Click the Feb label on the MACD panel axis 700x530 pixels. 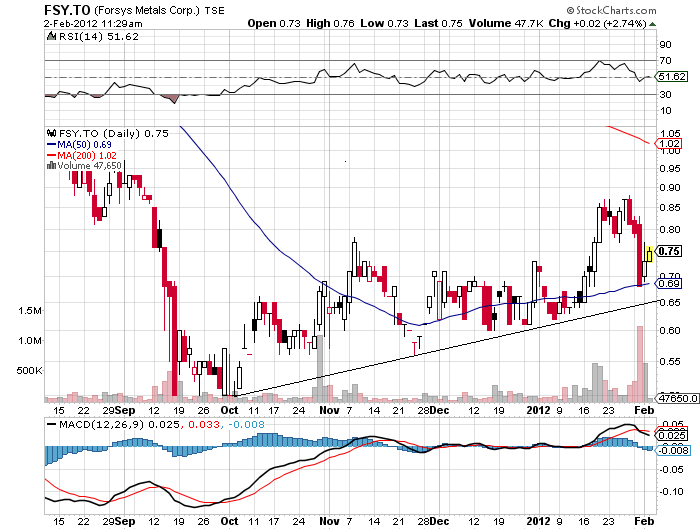(644, 521)
